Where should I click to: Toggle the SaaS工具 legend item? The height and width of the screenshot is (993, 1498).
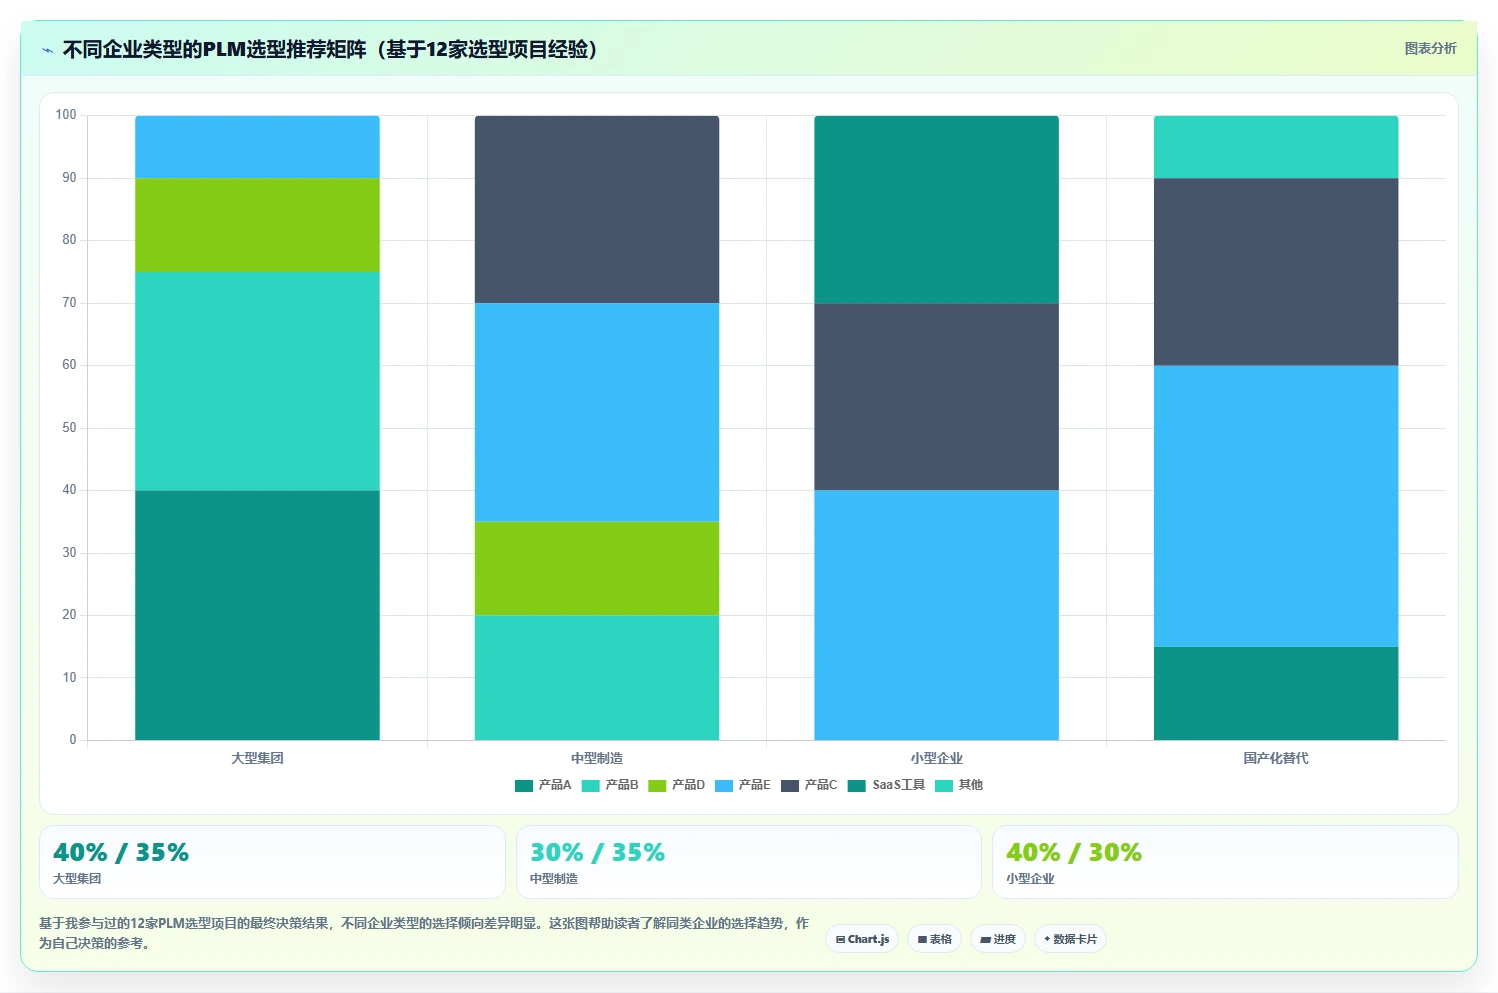[887, 785]
